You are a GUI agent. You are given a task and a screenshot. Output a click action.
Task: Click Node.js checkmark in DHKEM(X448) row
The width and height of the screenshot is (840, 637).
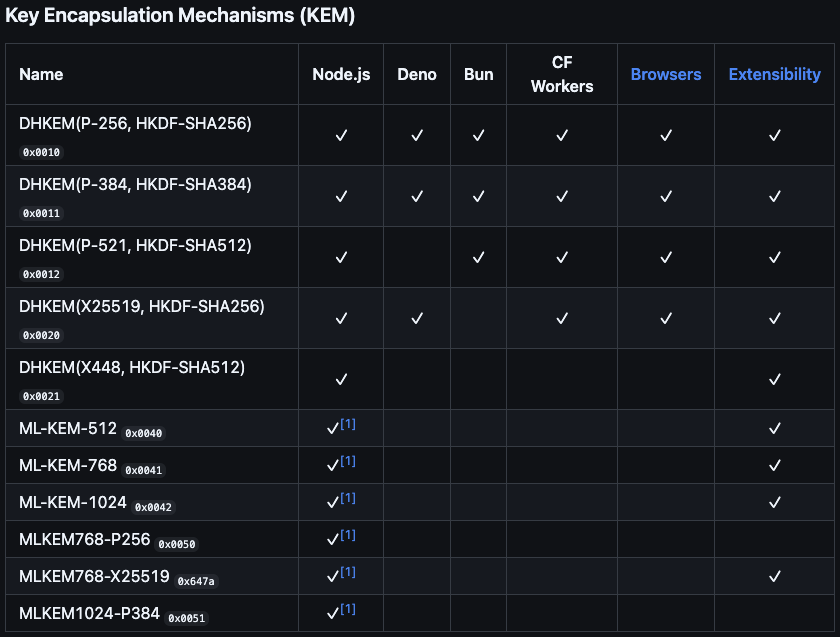coord(341,380)
